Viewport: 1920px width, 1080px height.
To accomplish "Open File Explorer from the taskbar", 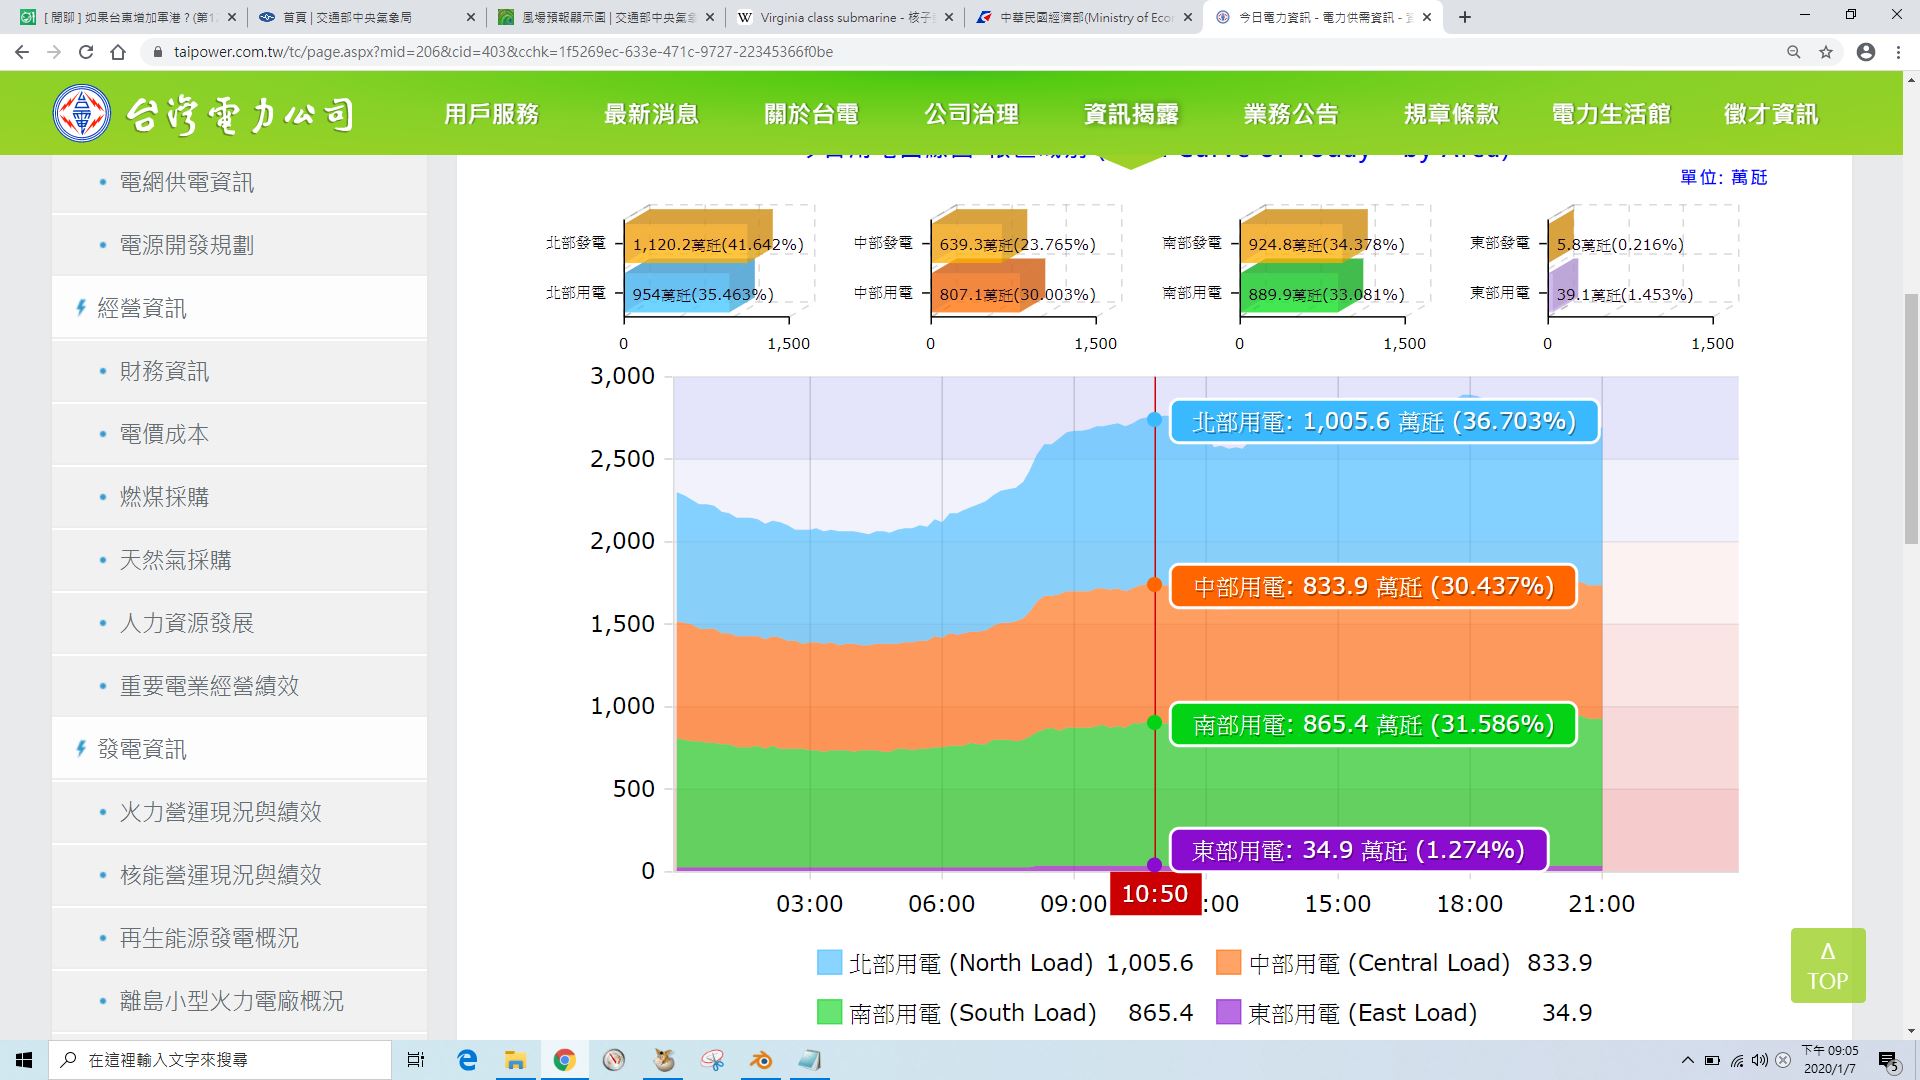I will pyautogui.click(x=515, y=1060).
